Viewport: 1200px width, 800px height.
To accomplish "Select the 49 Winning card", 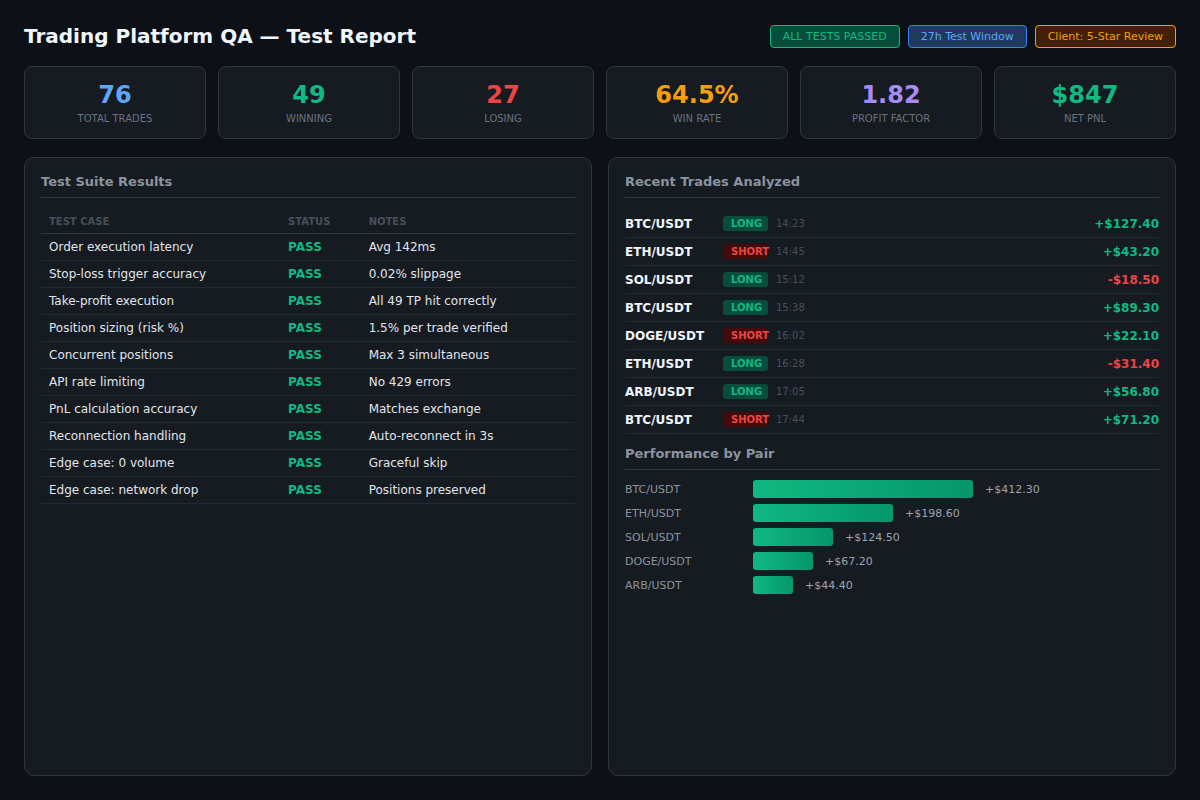I will [309, 102].
